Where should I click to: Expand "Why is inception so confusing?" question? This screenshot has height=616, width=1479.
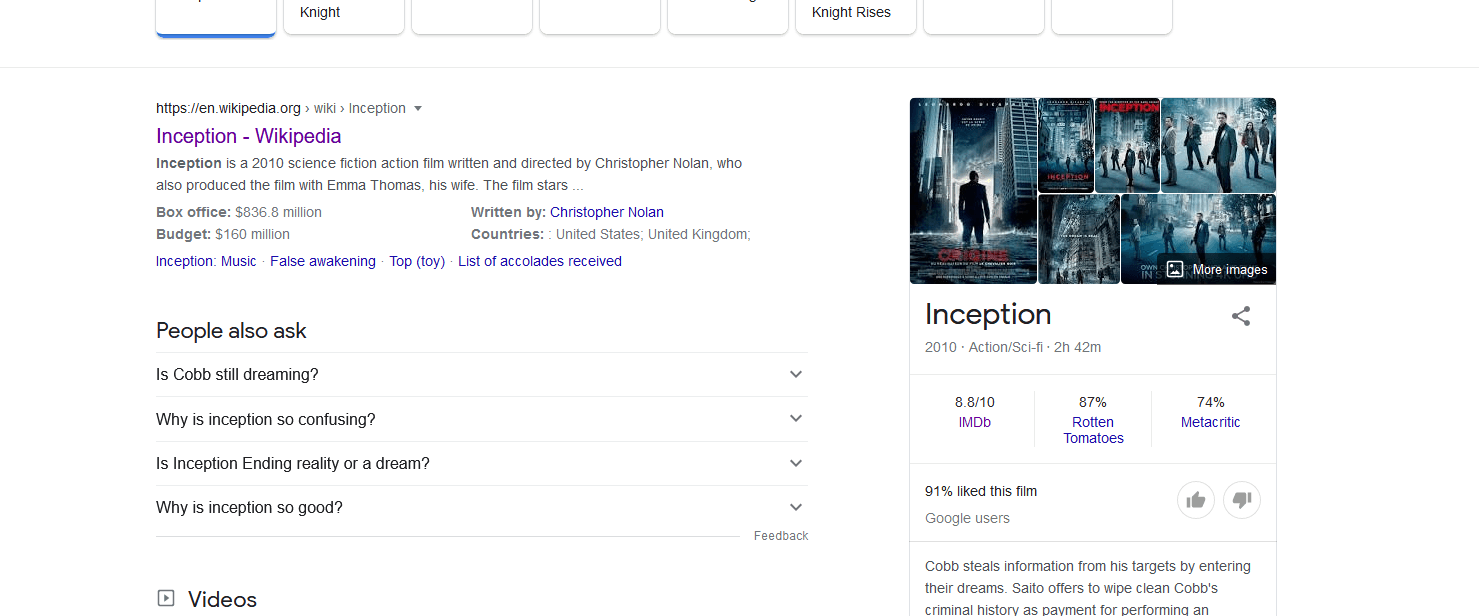pos(482,419)
